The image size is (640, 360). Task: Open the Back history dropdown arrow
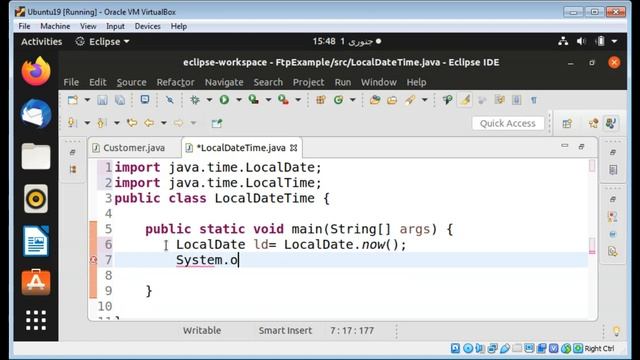[x=164, y=123]
